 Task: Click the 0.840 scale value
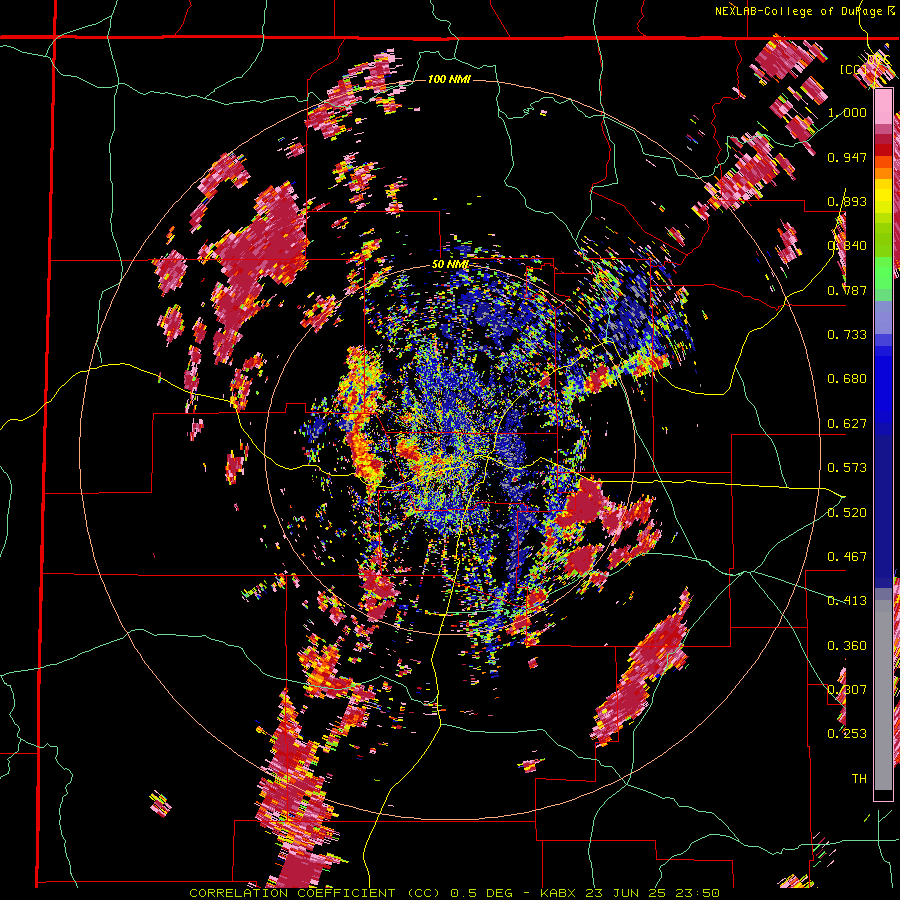click(x=847, y=246)
